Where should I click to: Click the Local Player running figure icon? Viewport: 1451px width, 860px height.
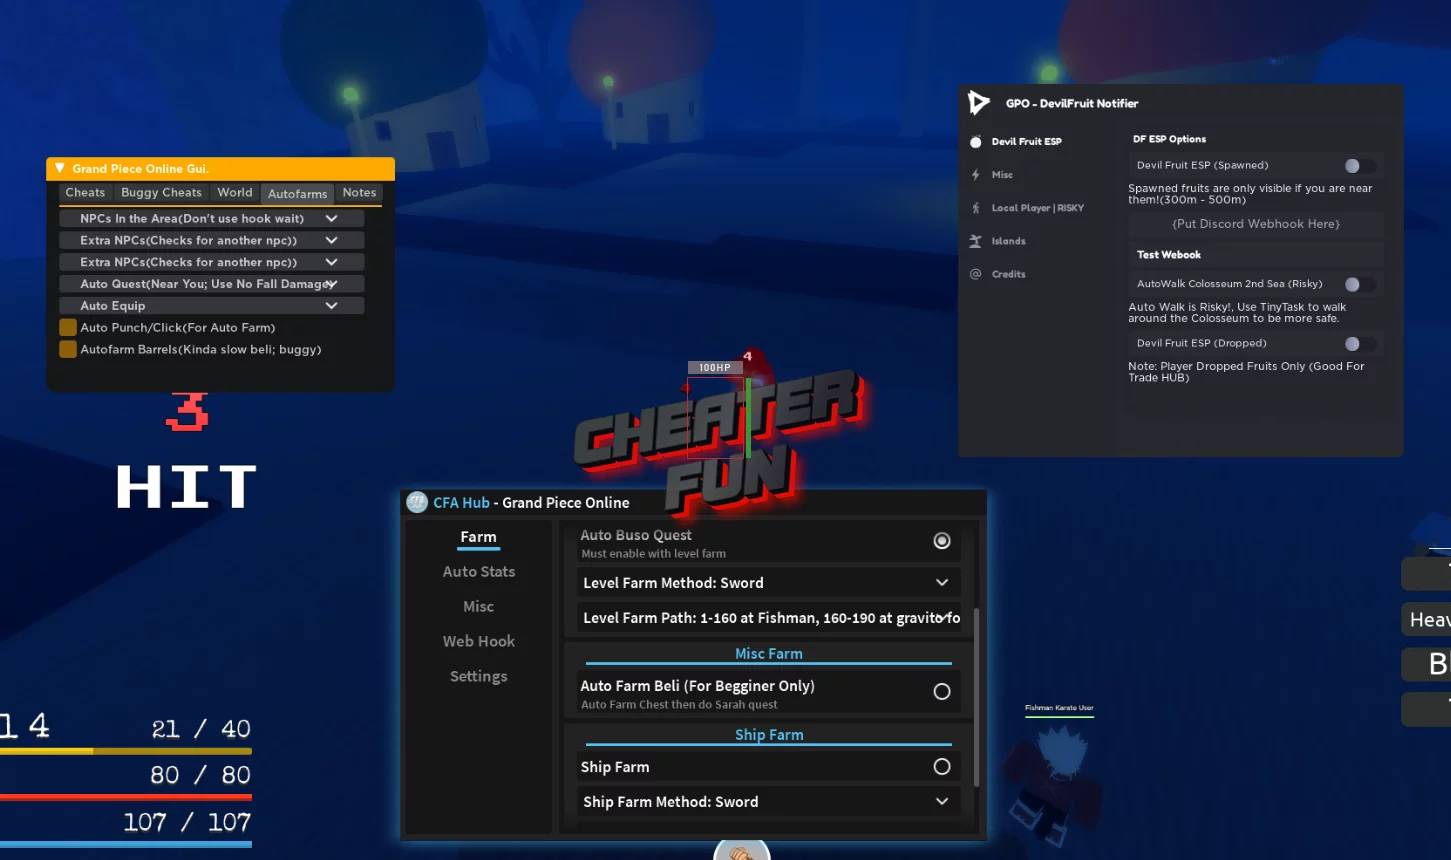click(x=976, y=208)
